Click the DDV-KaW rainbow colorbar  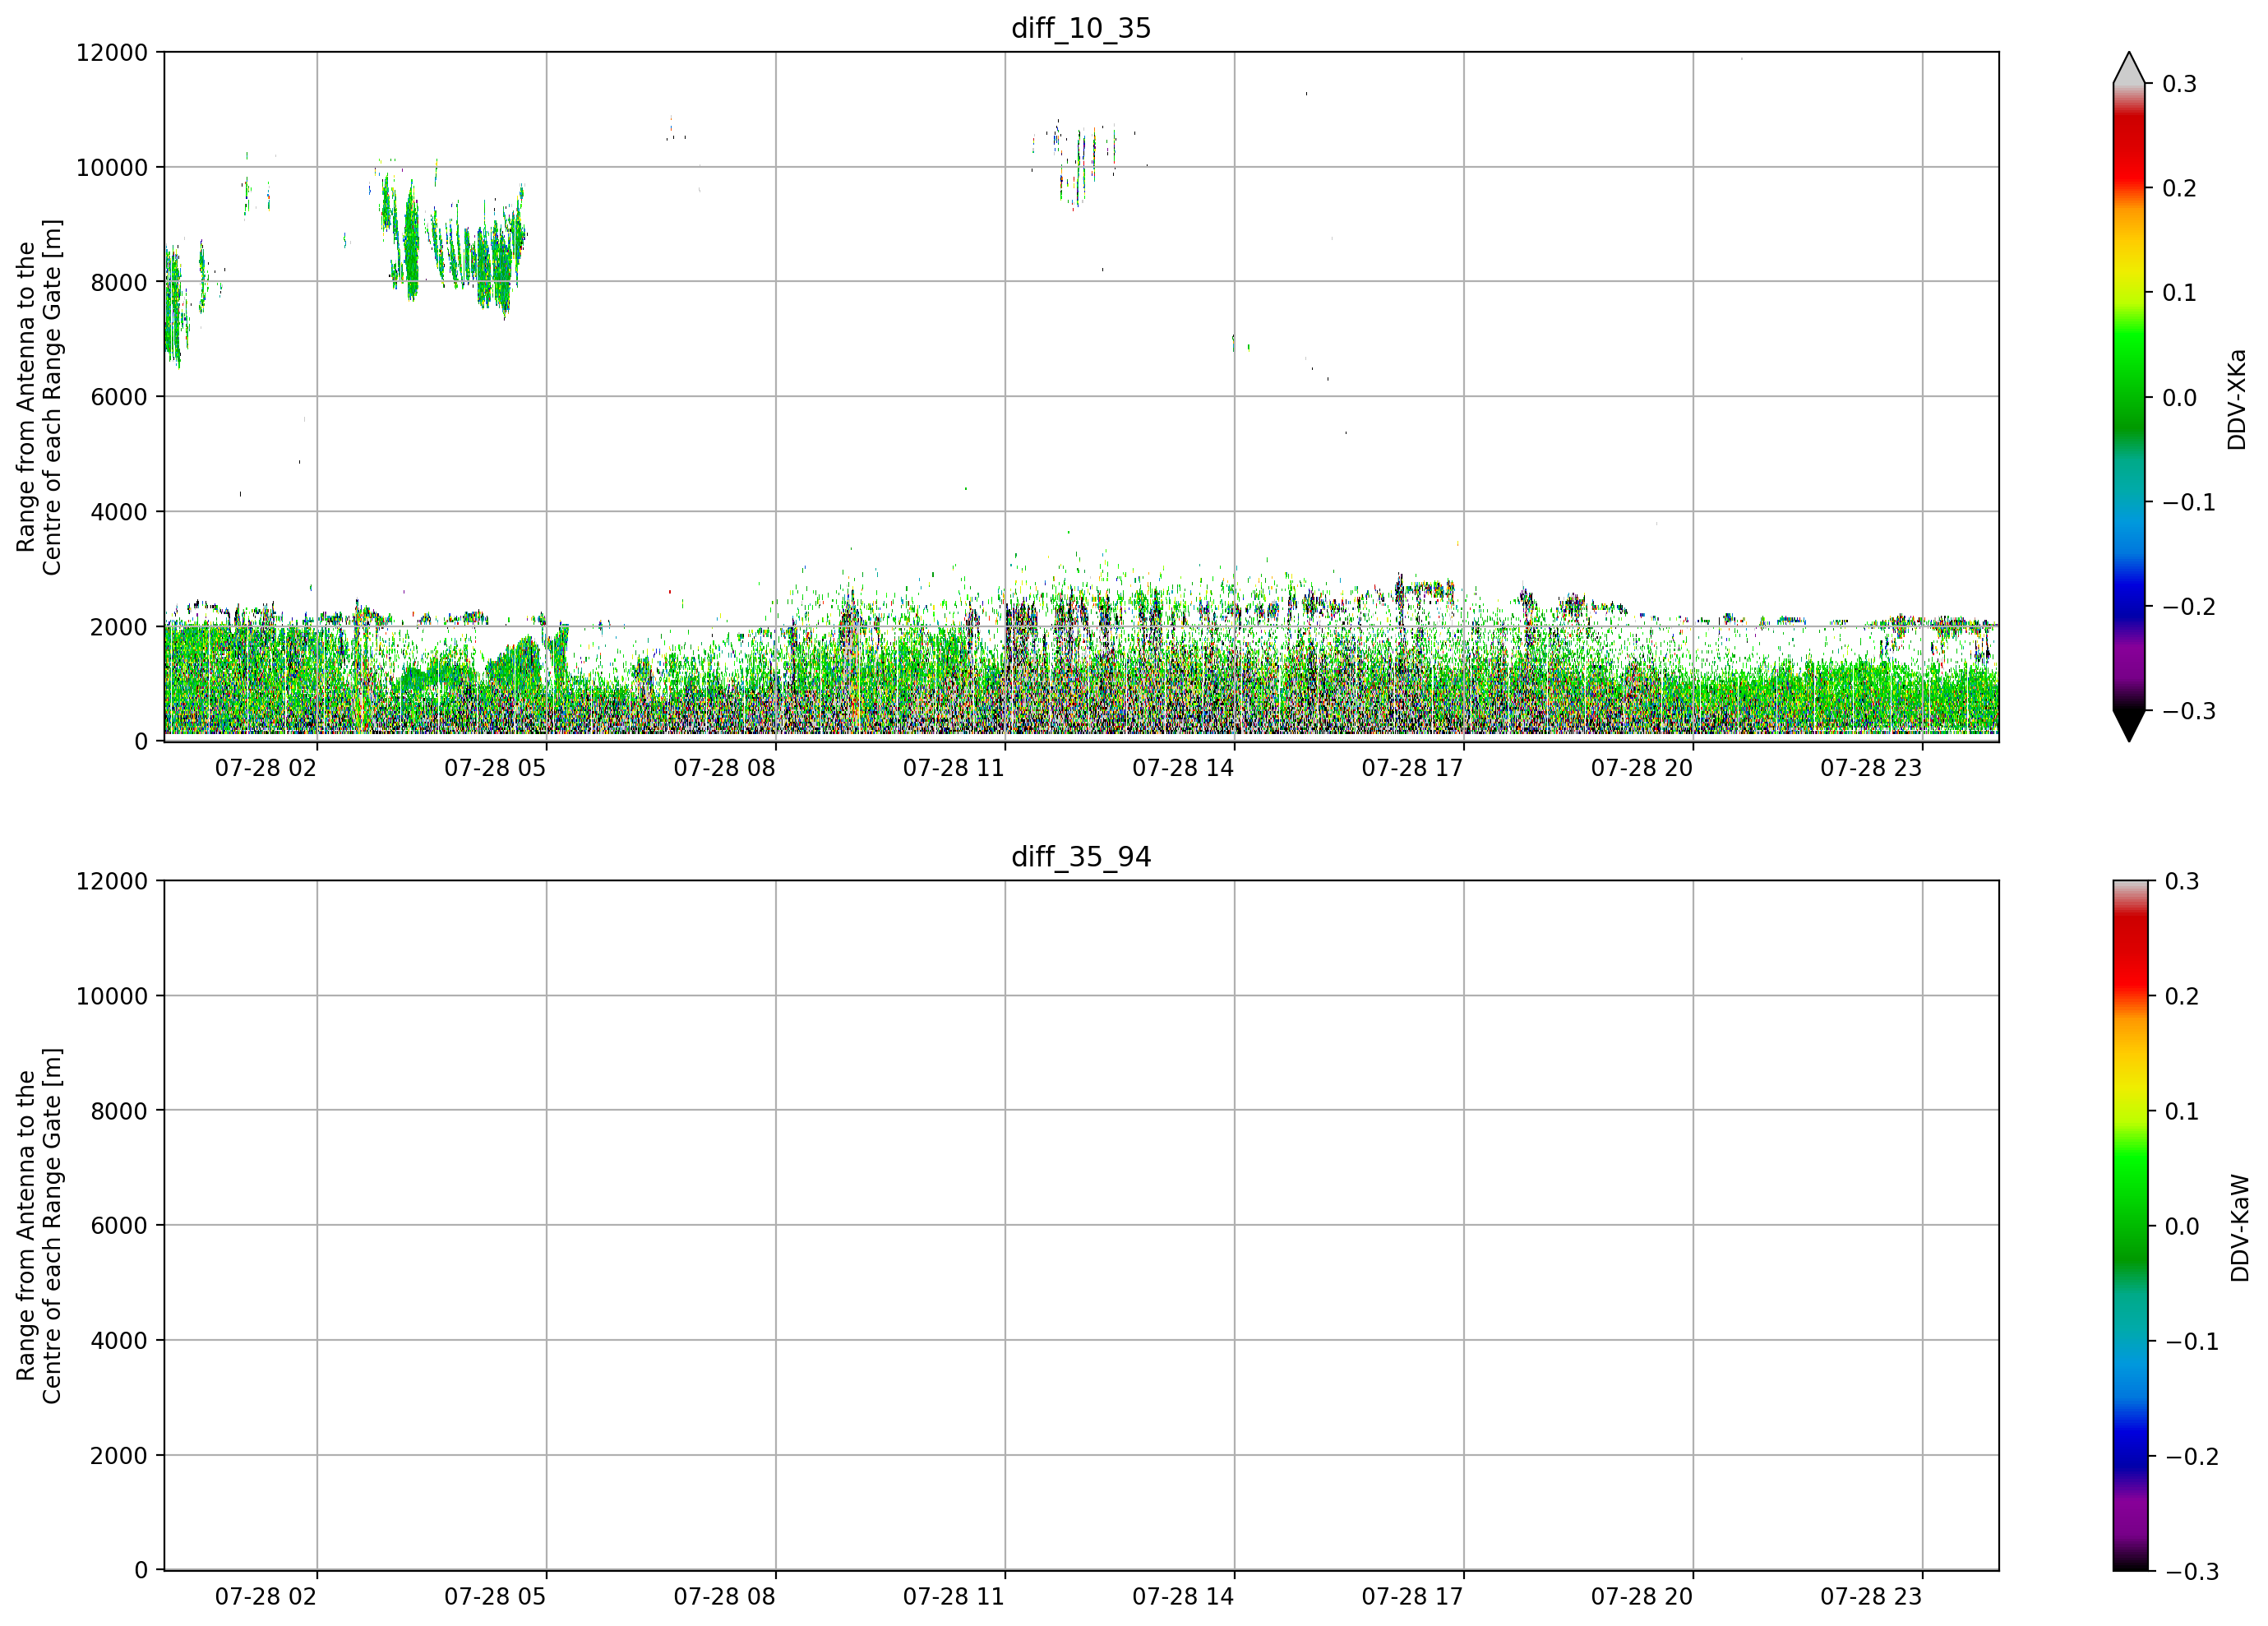(2129, 1226)
